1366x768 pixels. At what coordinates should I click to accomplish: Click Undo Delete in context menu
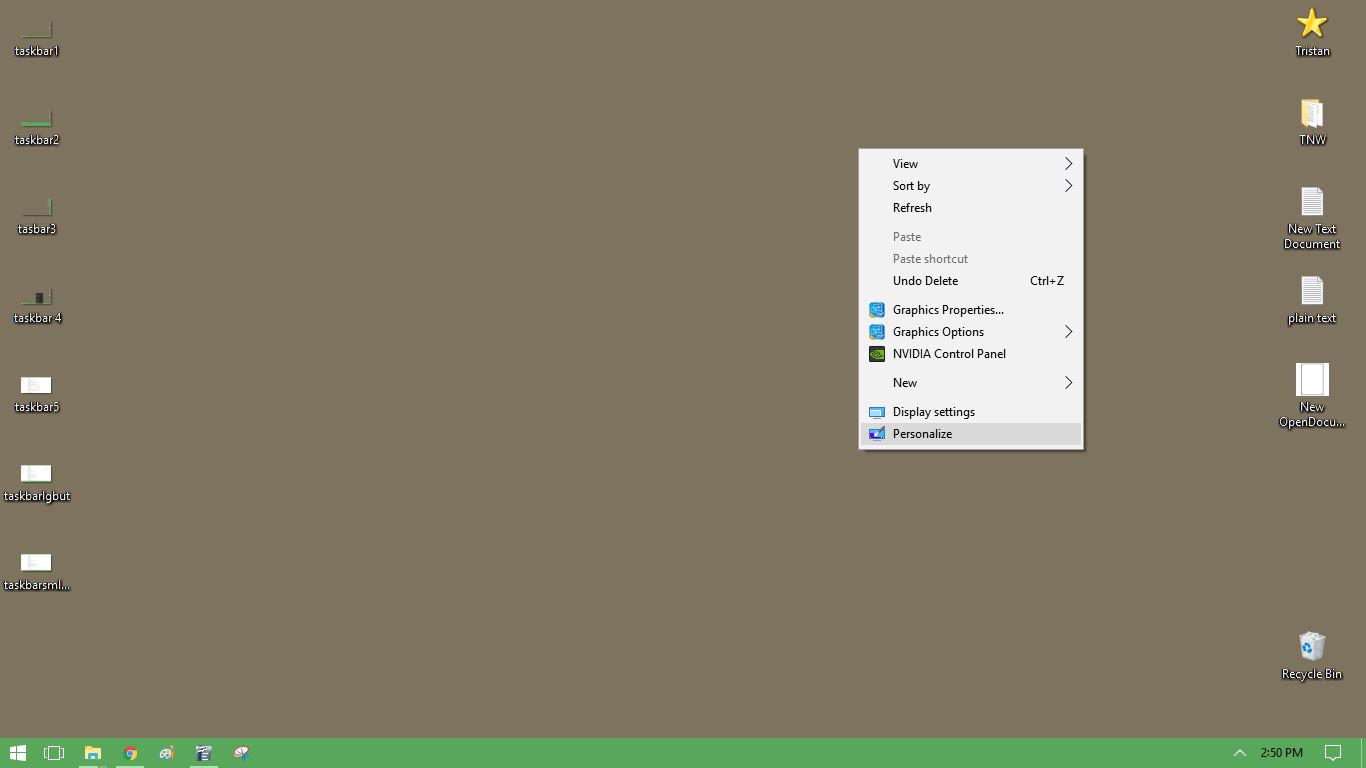pos(925,281)
